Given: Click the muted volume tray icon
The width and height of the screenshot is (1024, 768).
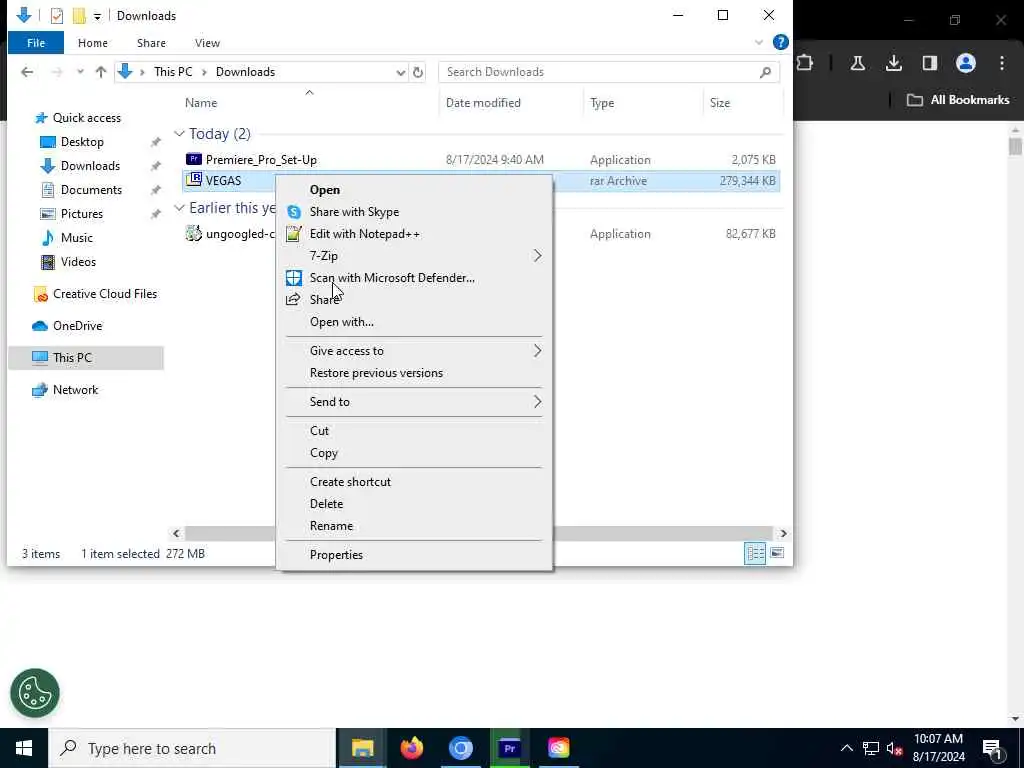Looking at the screenshot, I should point(894,749).
